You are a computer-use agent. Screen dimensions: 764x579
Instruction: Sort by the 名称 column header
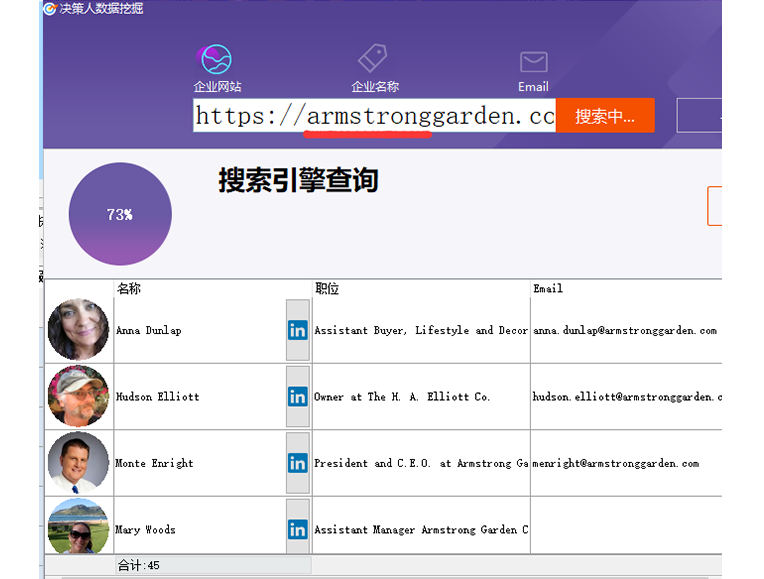click(x=129, y=289)
